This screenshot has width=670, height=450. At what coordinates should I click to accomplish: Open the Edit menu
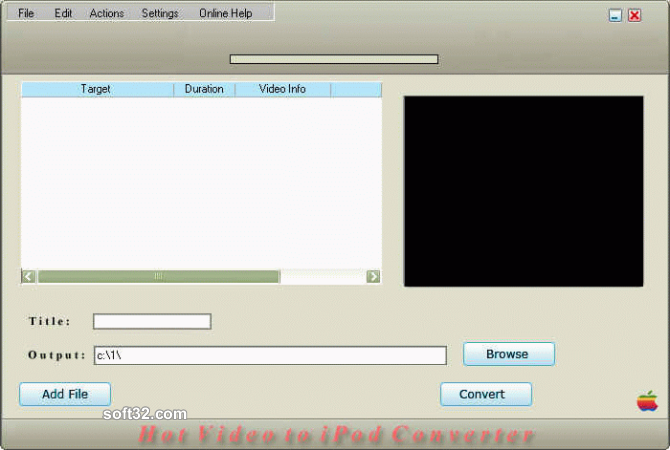pyautogui.click(x=63, y=13)
